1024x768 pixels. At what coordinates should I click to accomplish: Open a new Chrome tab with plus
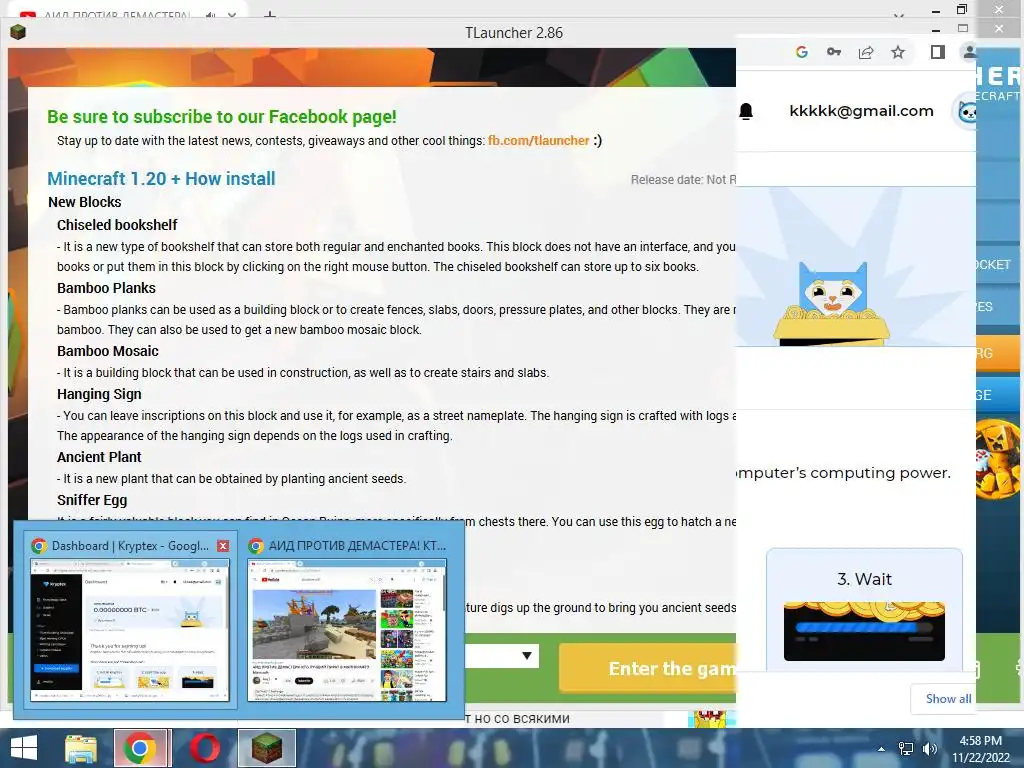pyautogui.click(x=270, y=14)
